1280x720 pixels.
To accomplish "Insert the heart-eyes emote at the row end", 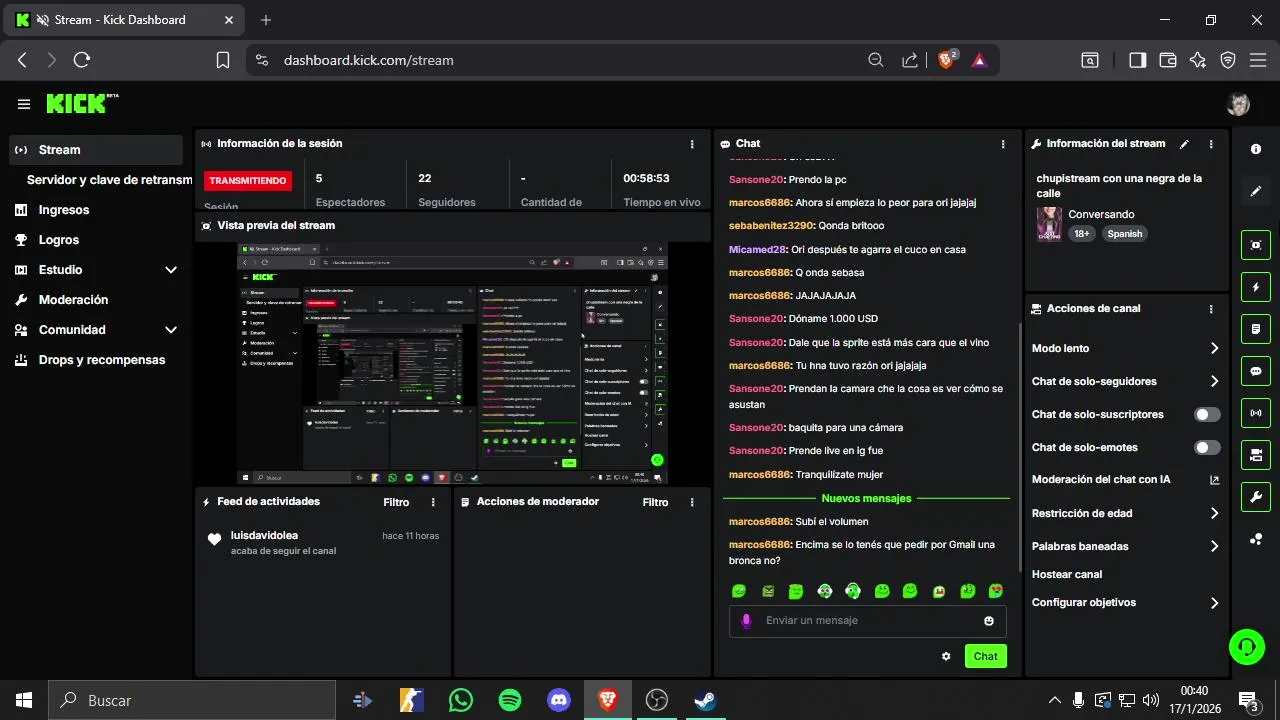I will coord(996,591).
